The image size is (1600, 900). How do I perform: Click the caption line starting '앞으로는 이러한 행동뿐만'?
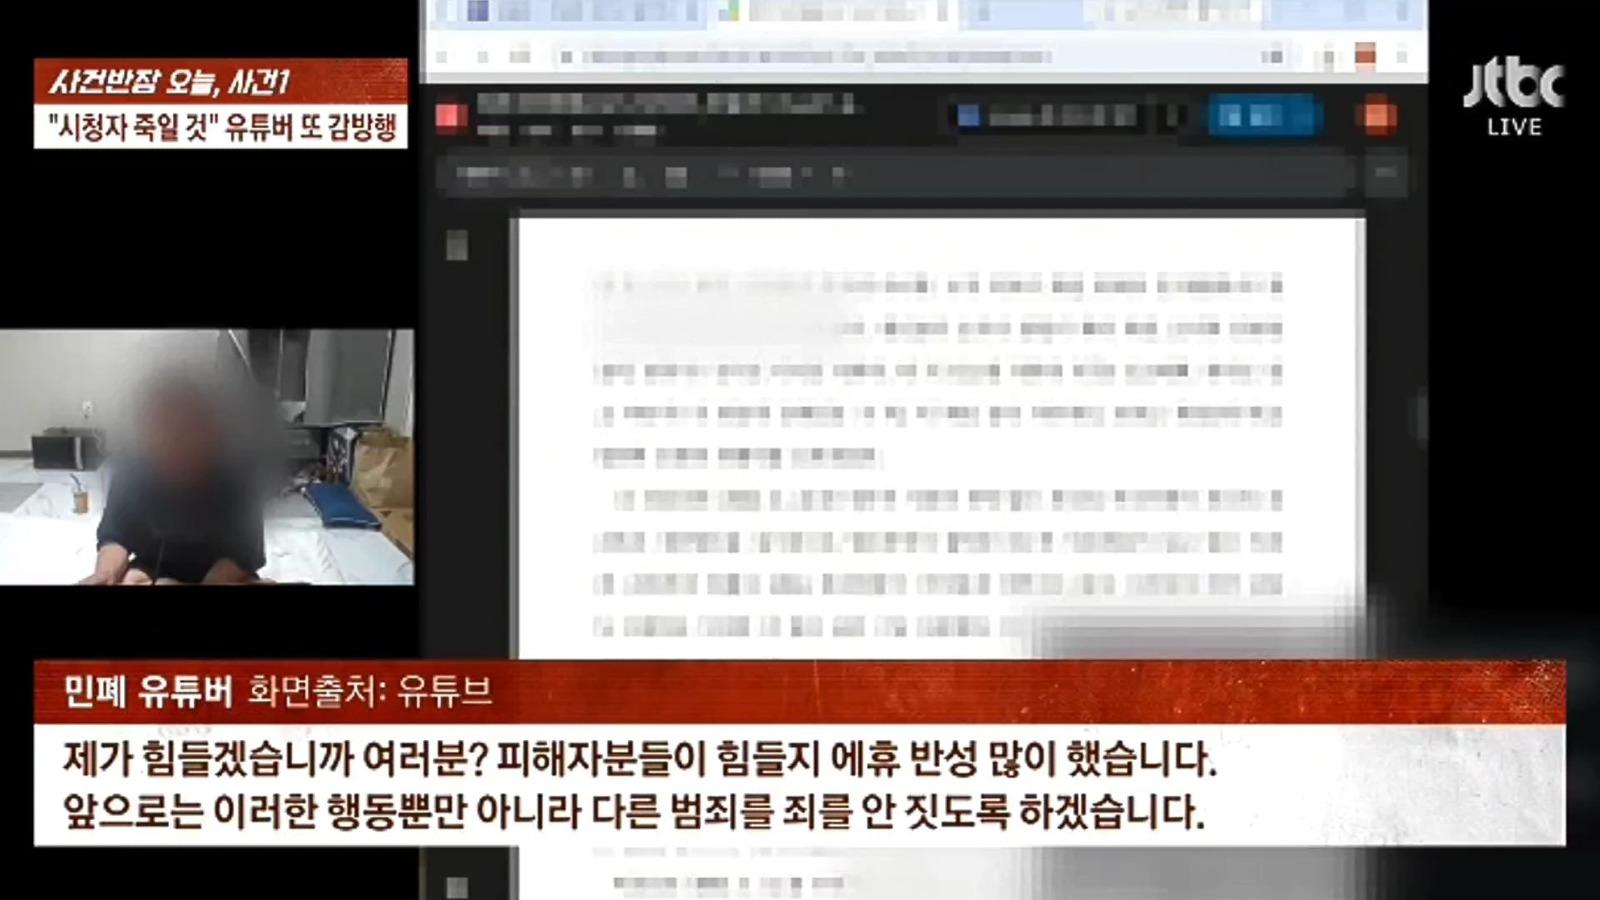tap(633, 812)
